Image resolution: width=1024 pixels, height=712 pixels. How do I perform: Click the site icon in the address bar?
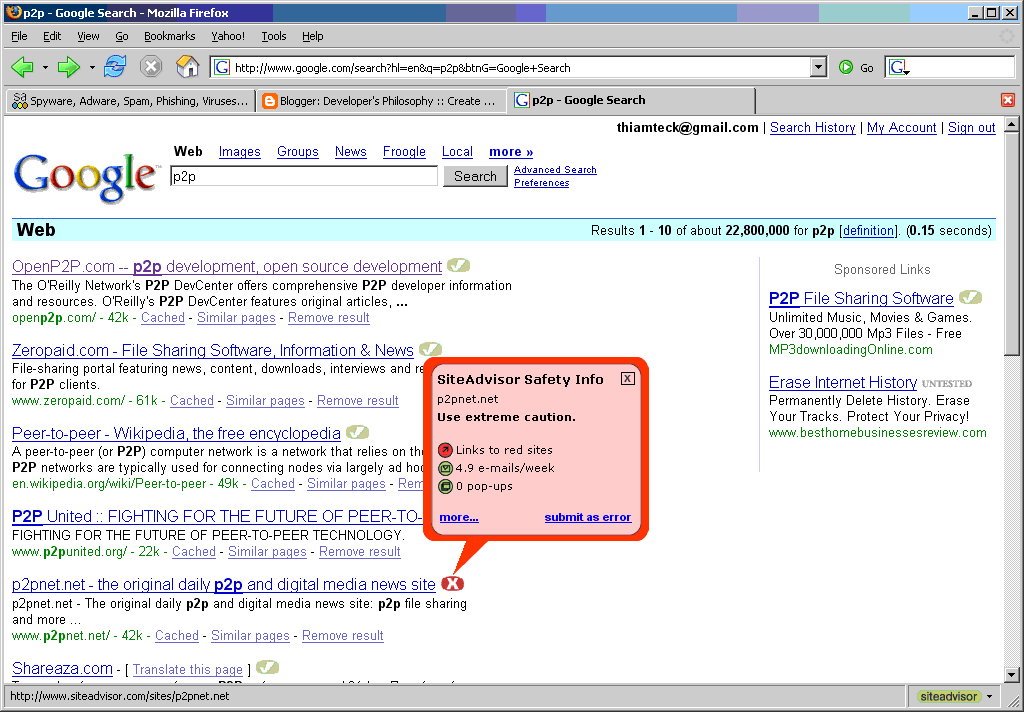click(x=222, y=67)
